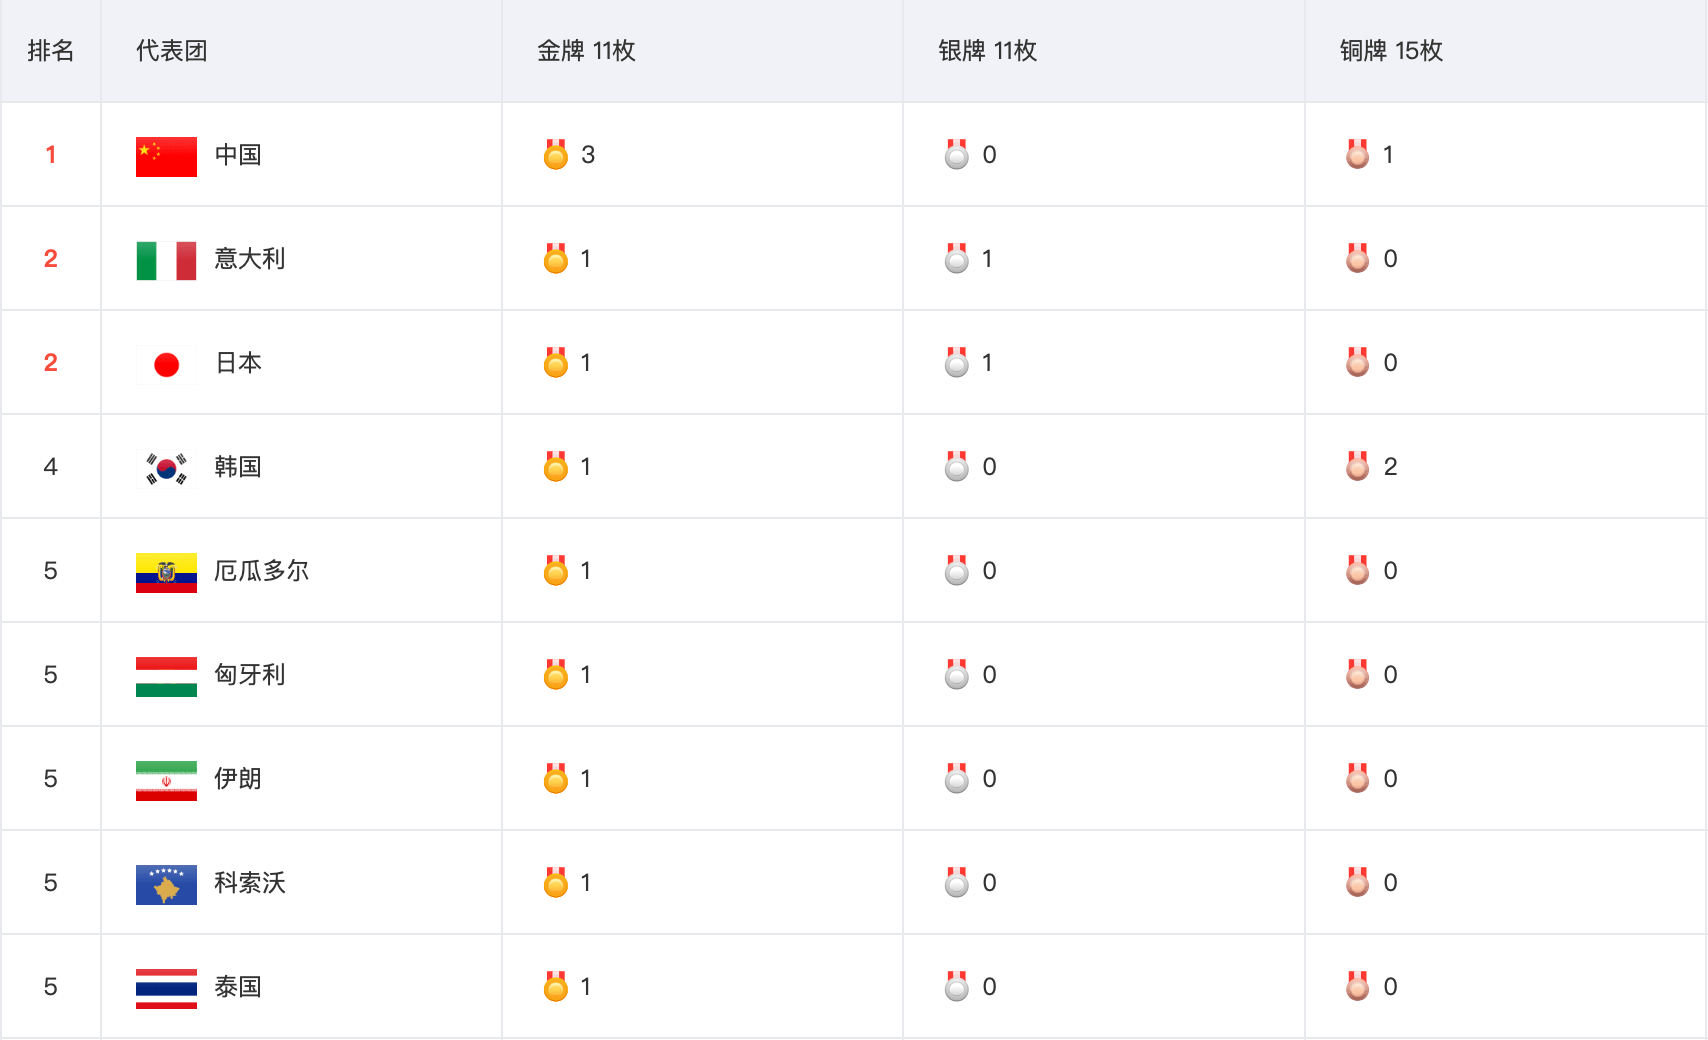Click the silver medal icon in 韩国 row
This screenshot has height=1040, width=1708.
(957, 466)
